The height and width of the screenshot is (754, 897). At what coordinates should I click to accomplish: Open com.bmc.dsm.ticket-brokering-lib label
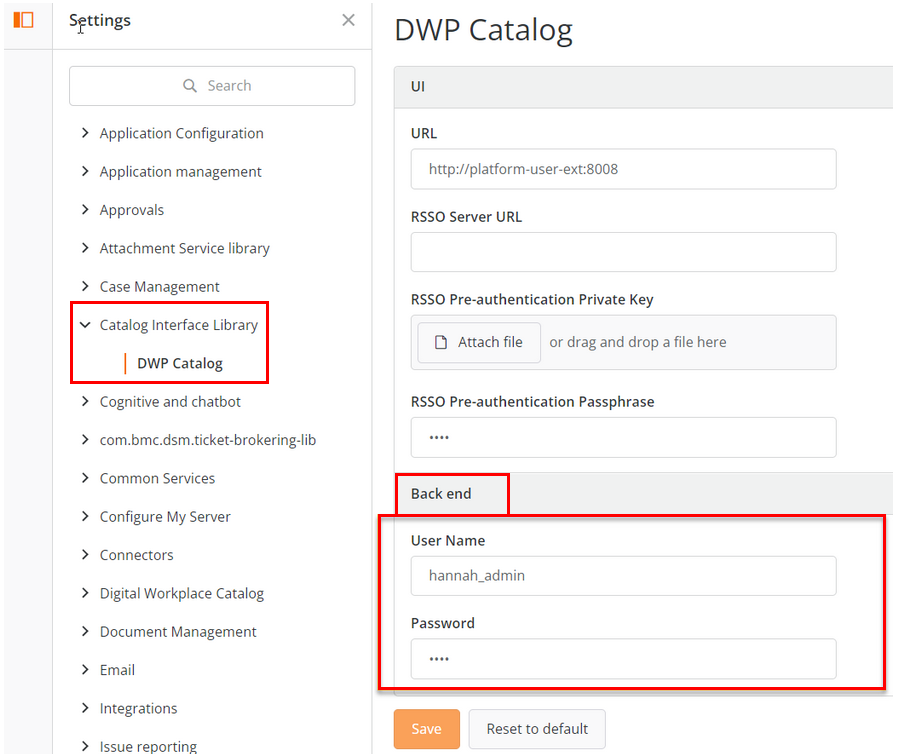208,440
